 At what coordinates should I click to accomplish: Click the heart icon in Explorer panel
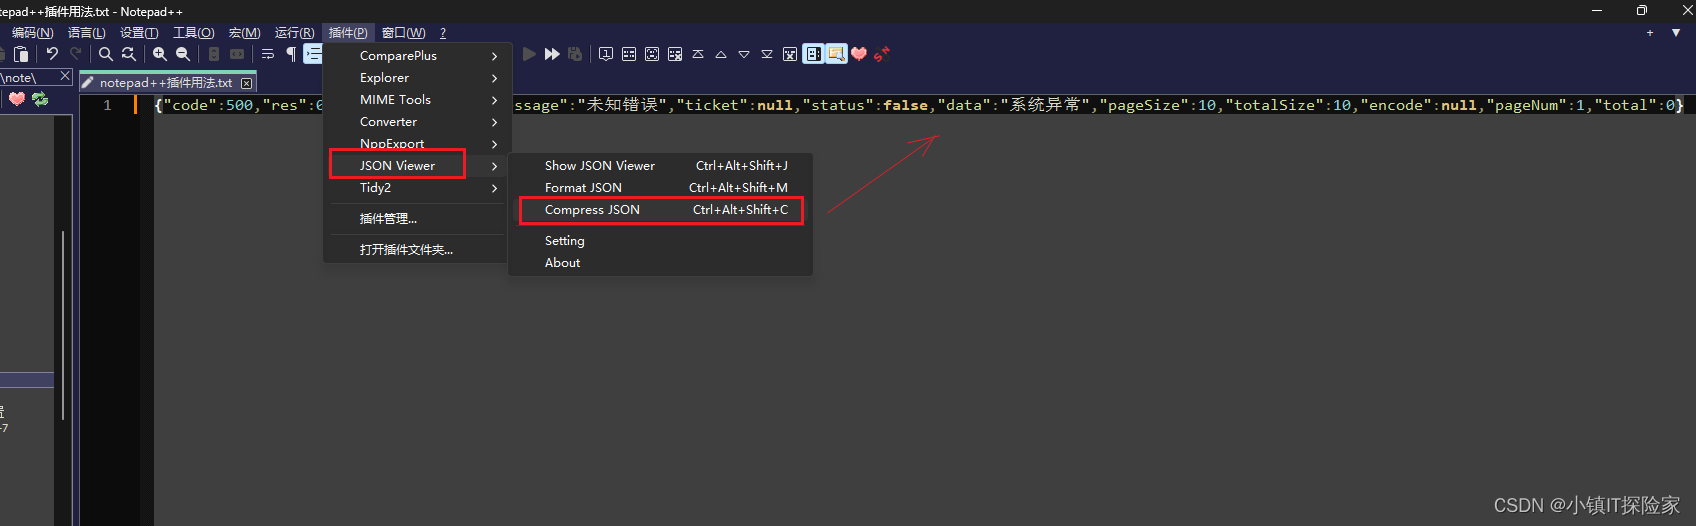point(17,99)
